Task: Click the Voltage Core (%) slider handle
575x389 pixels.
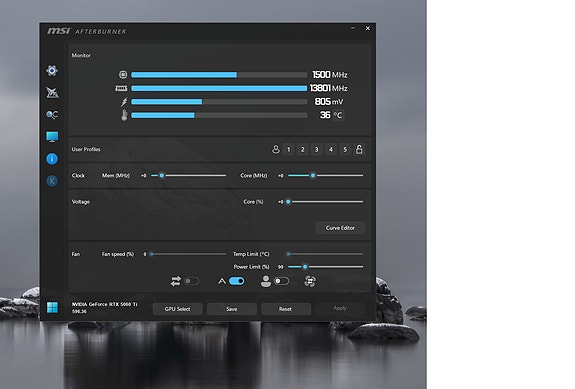Action: point(288,201)
